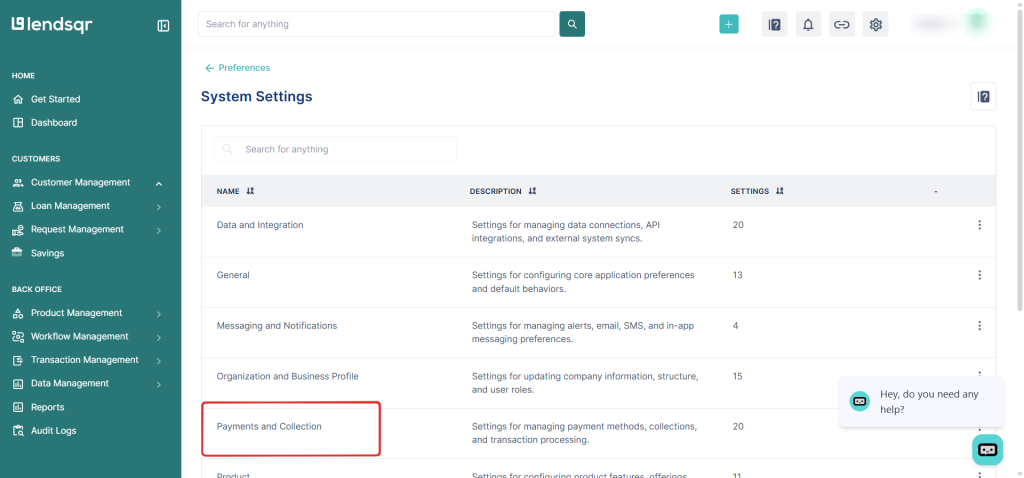Image resolution: width=1024 pixels, height=478 pixels.
Task: Click the link chain icon in header
Action: tap(842, 25)
